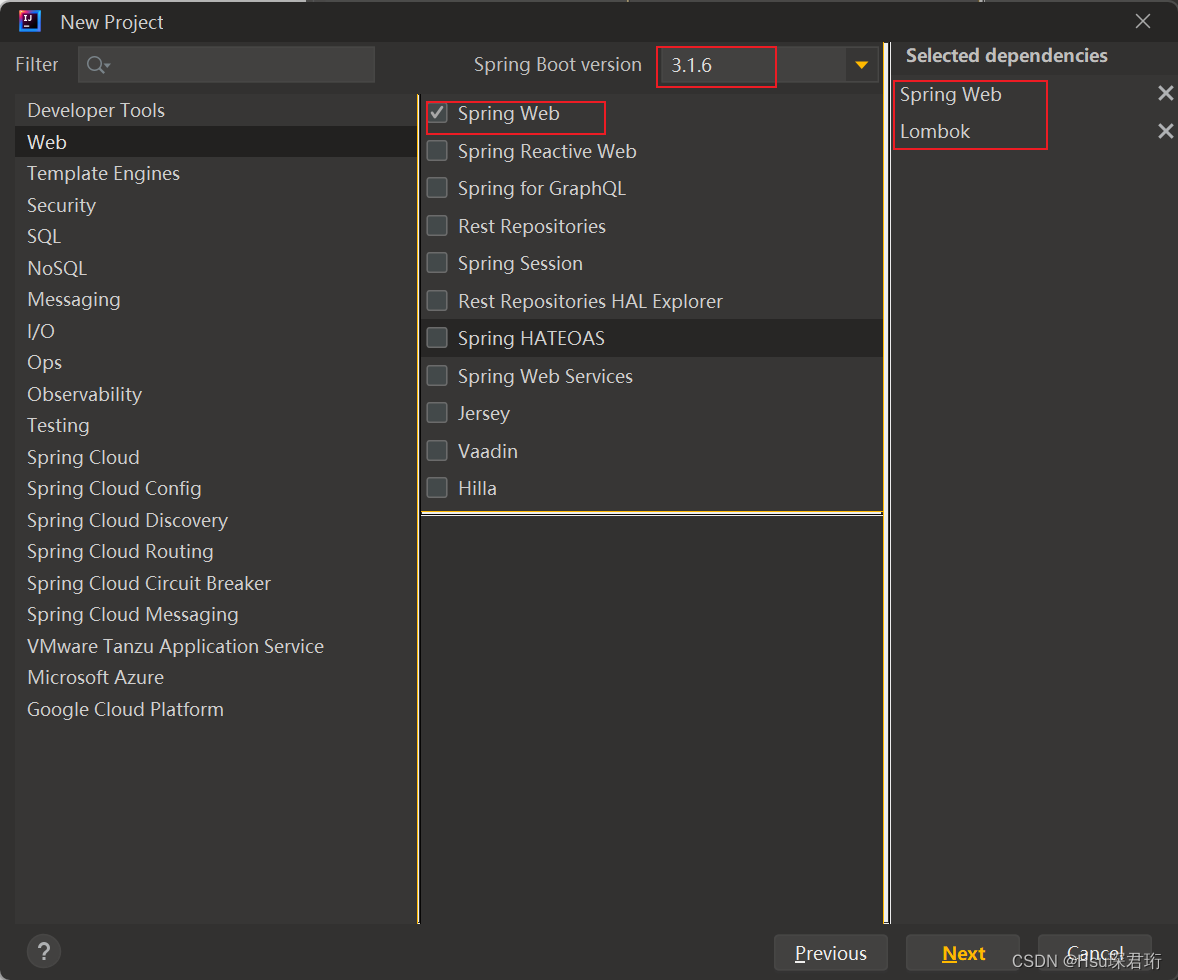The height and width of the screenshot is (980, 1178).
Task: Select Lombok in selected dependencies
Action: (935, 132)
